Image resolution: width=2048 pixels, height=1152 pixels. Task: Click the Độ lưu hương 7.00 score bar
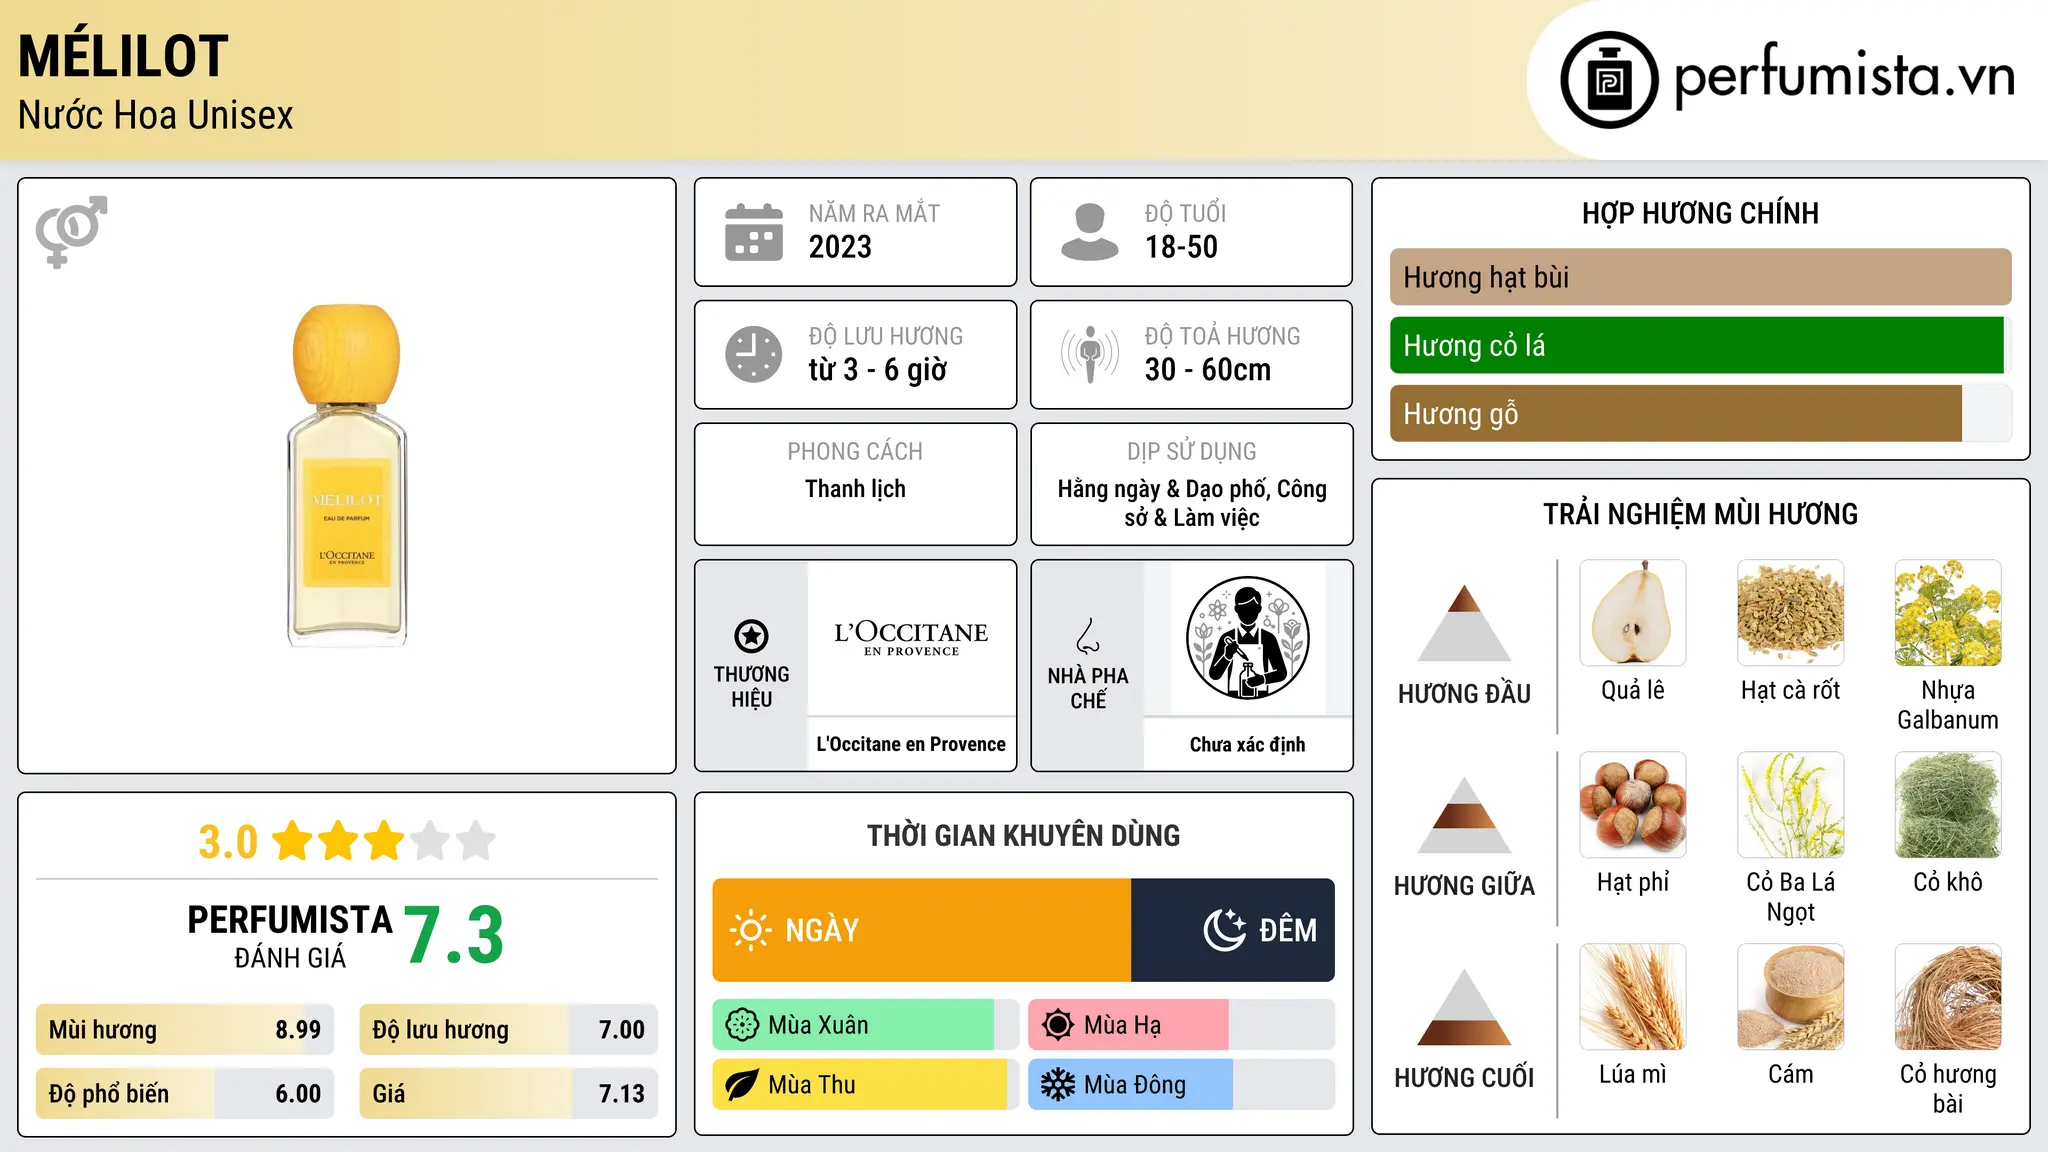509,1030
